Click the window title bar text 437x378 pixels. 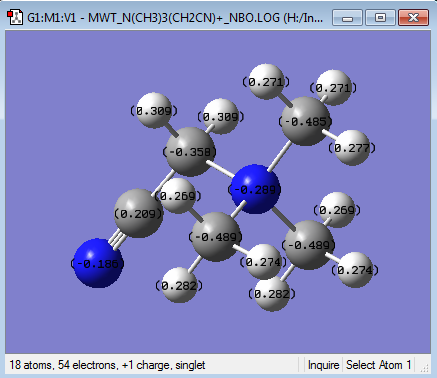[175, 18]
